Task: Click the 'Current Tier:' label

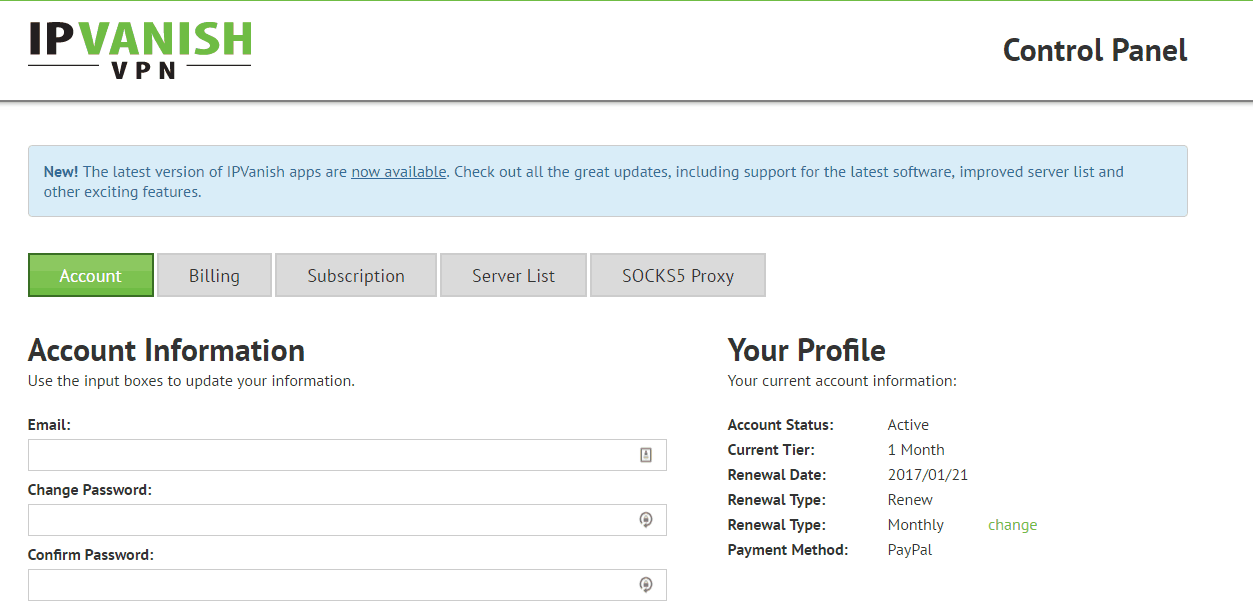Action: pyautogui.click(x=771, y=450)
